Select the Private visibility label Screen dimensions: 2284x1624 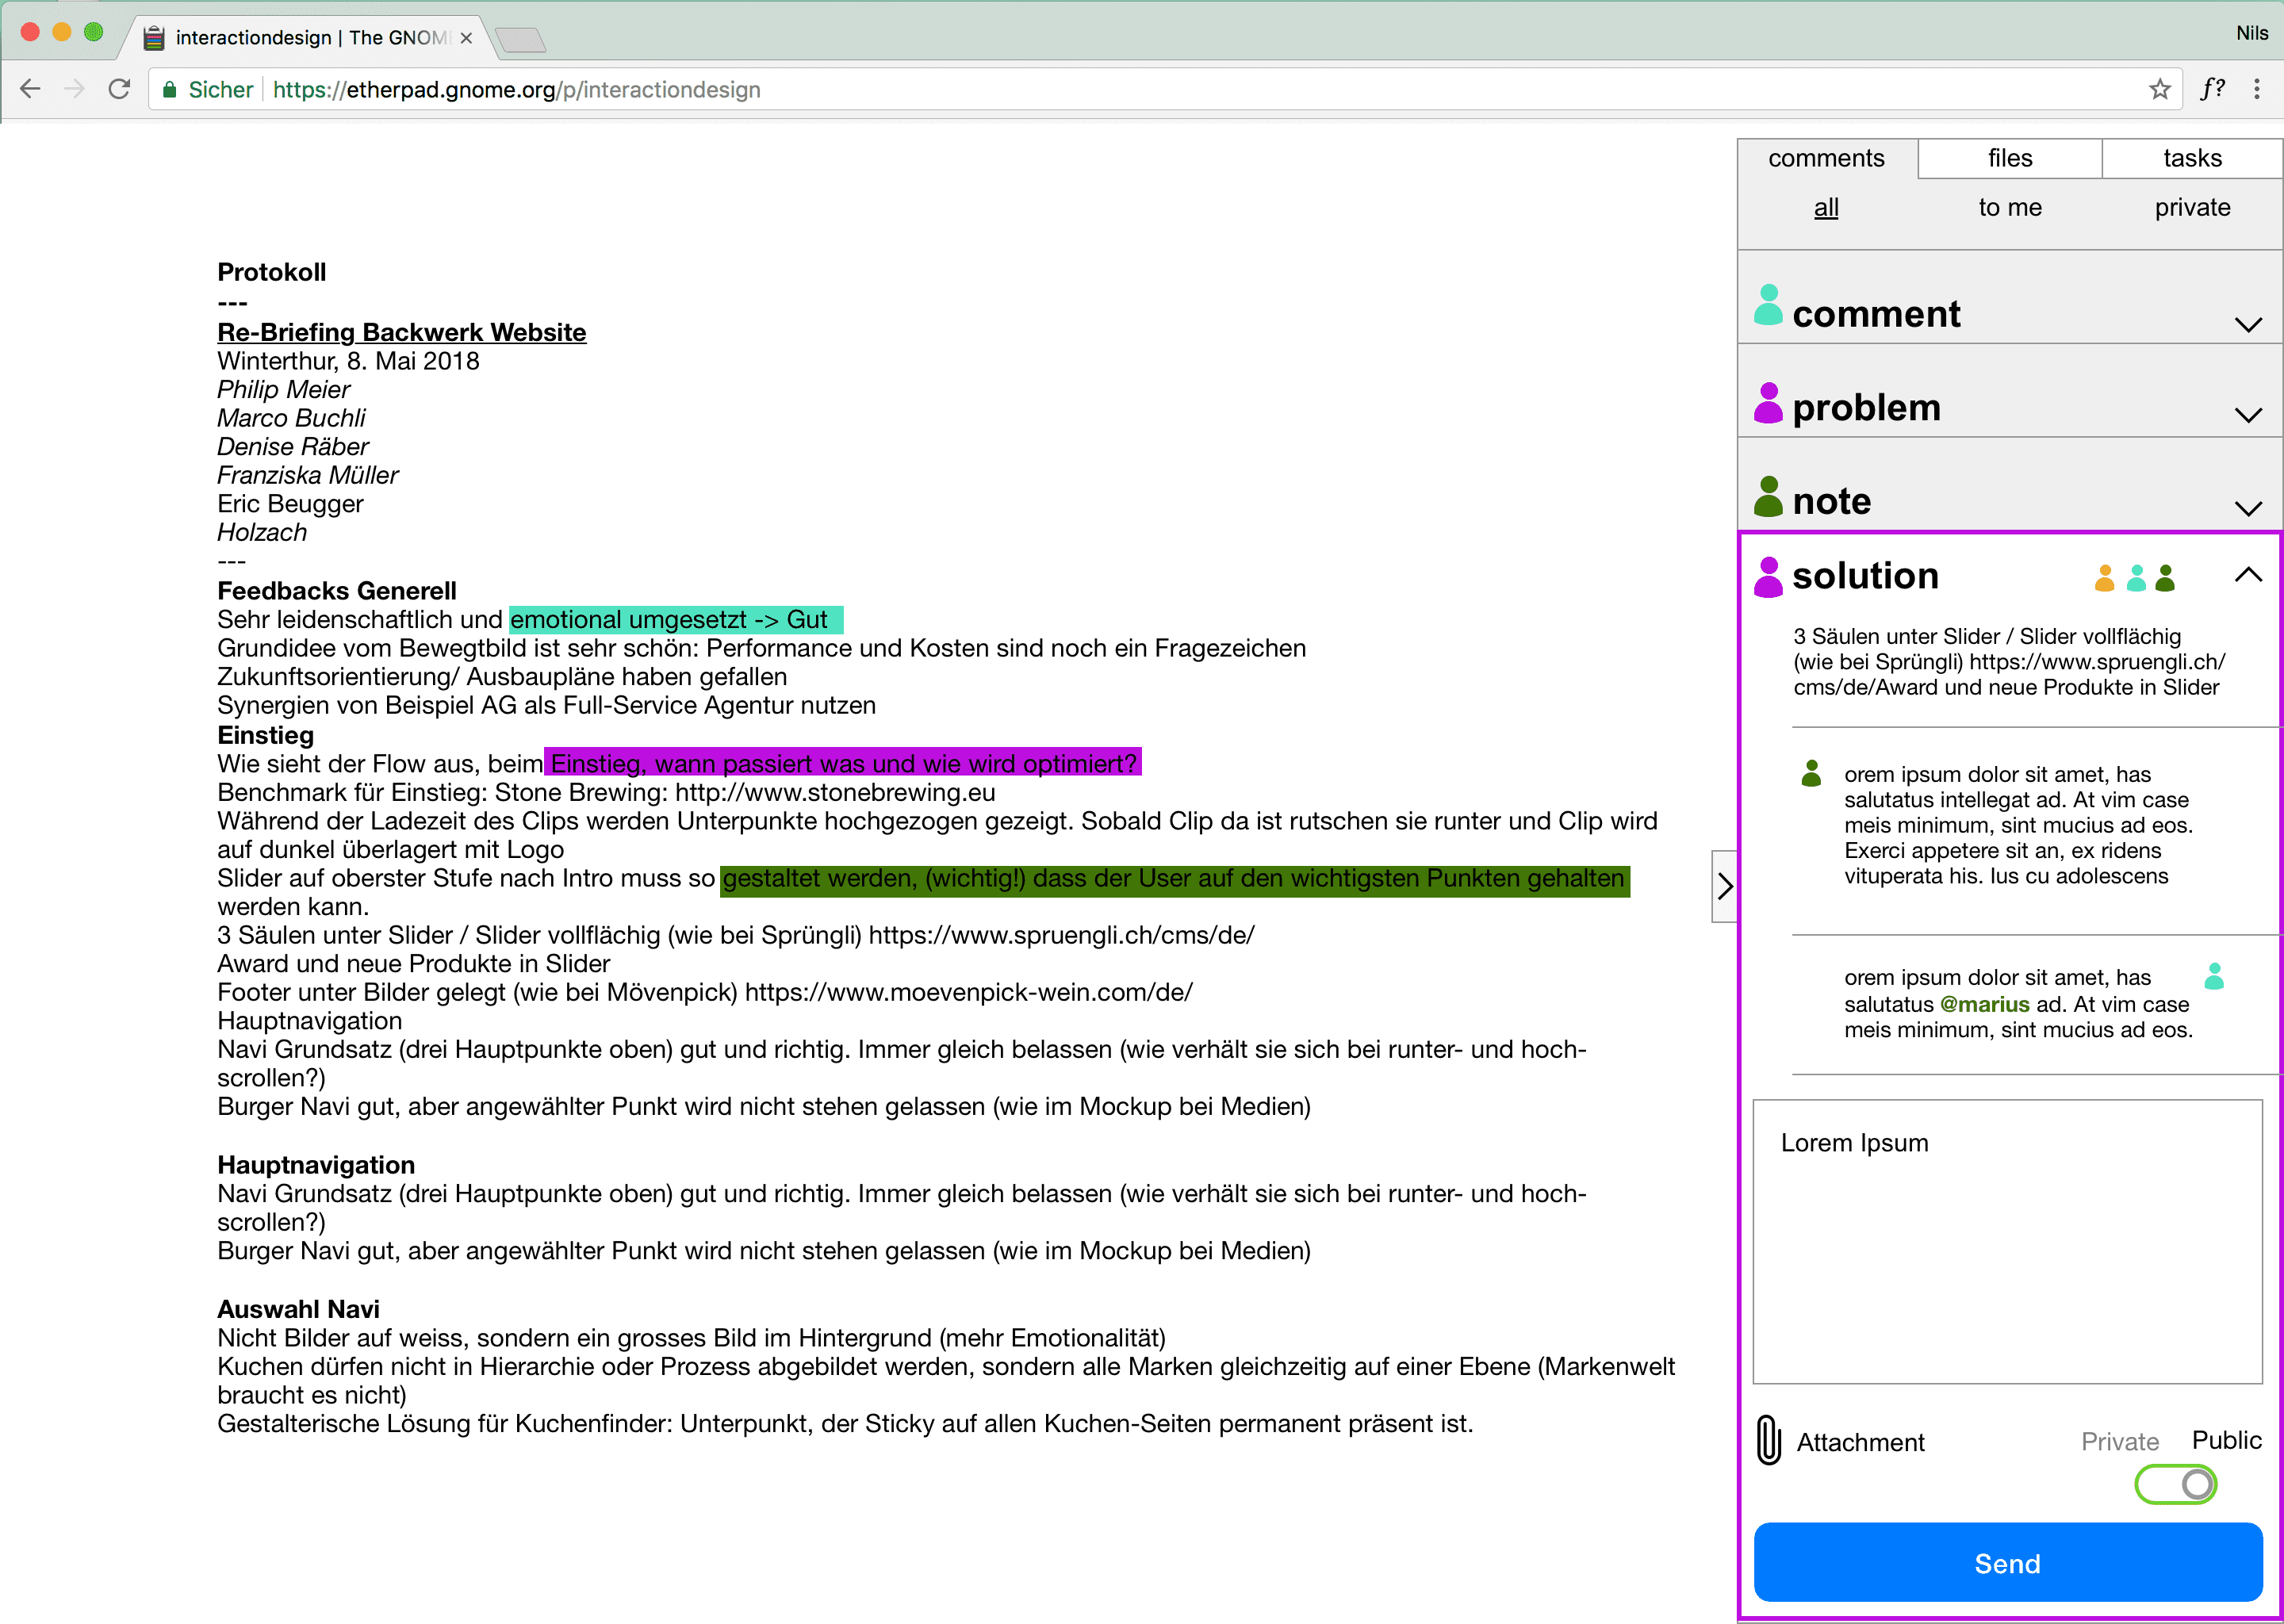point(2119,1441)
